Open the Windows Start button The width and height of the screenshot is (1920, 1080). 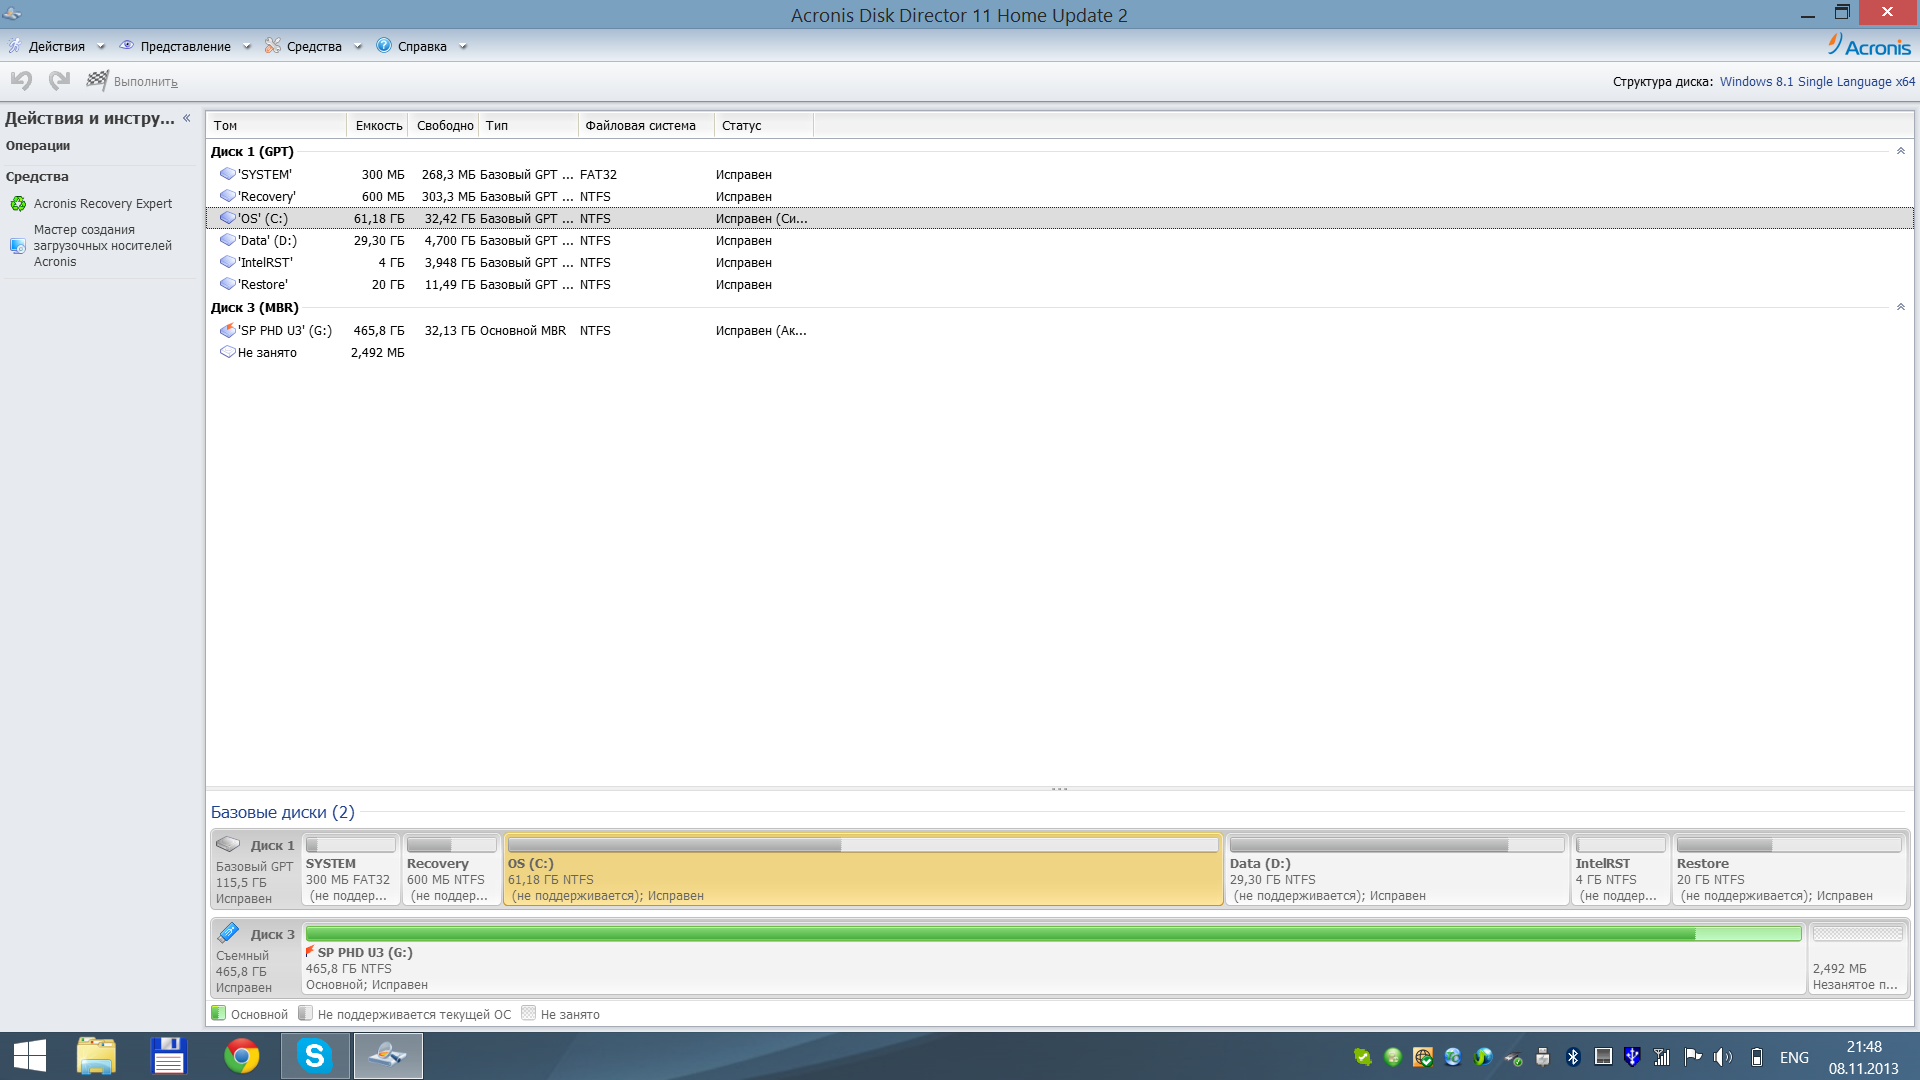pos(29,1056)
